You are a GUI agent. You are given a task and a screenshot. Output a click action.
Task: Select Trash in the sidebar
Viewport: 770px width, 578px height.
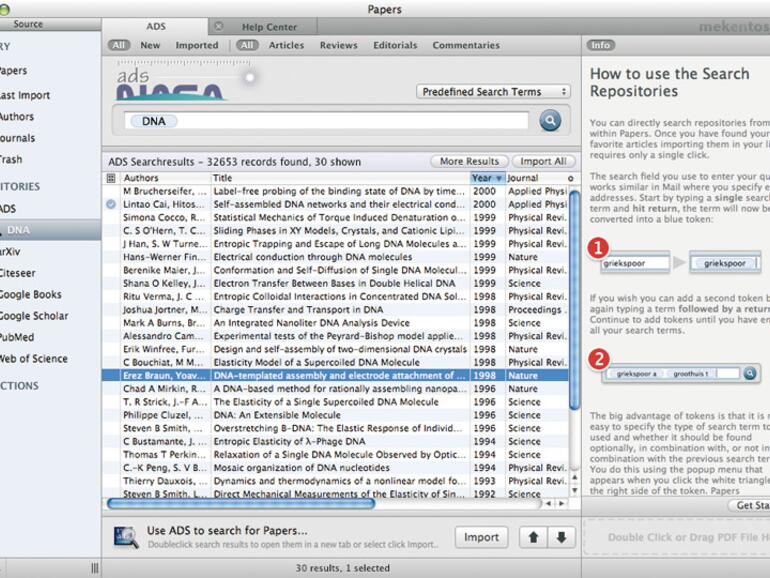coord(11,159)
